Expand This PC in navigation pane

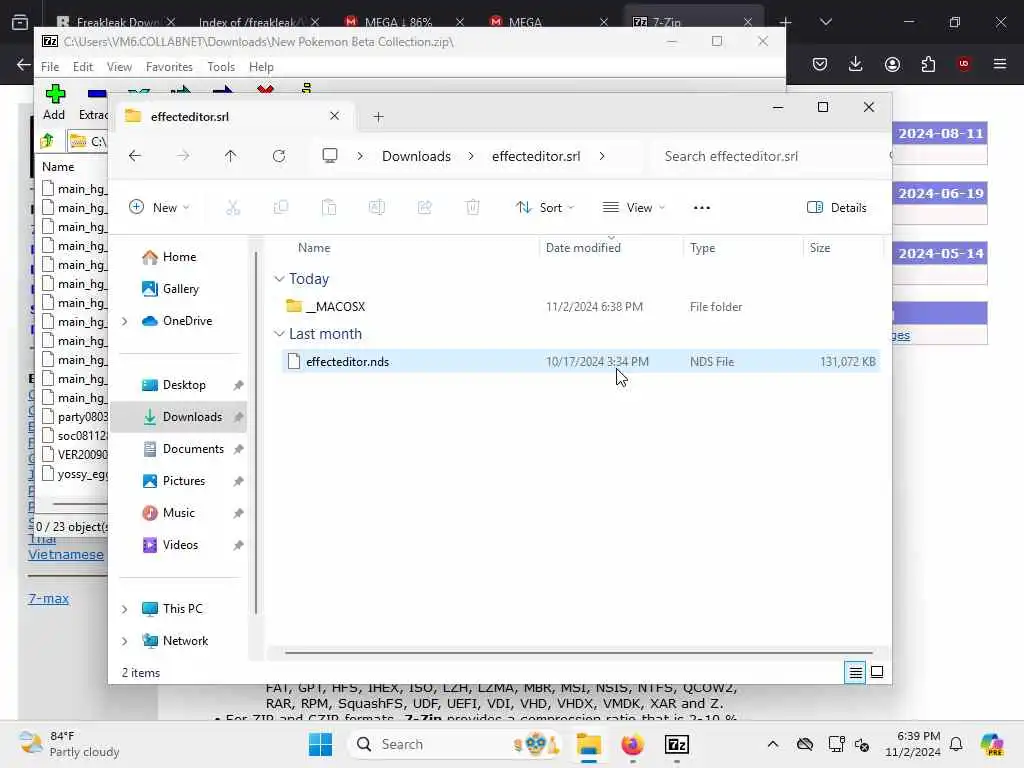125,609
